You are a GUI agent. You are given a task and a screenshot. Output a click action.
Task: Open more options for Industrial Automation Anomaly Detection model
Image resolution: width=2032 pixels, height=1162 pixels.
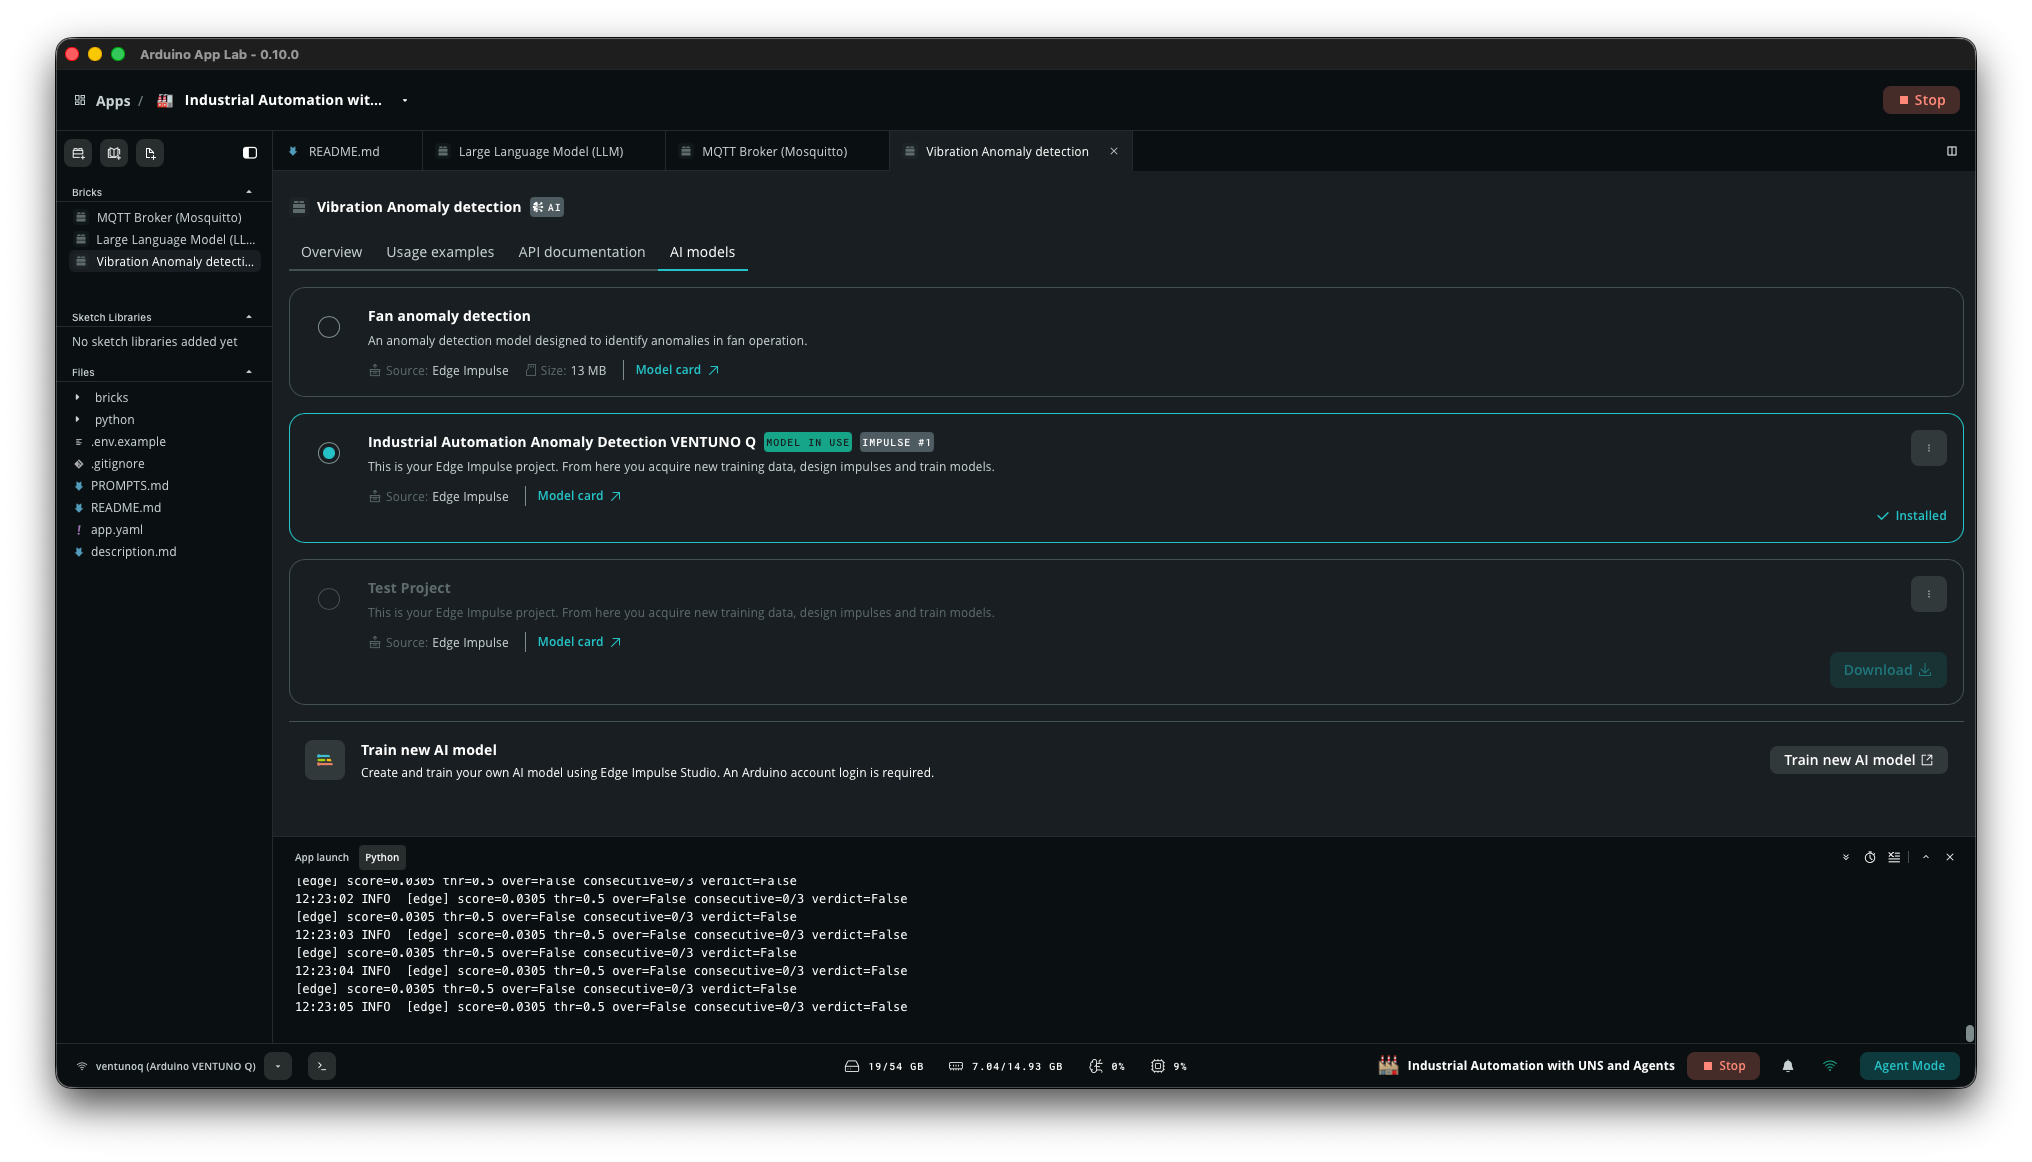(x=1929, y=448)
